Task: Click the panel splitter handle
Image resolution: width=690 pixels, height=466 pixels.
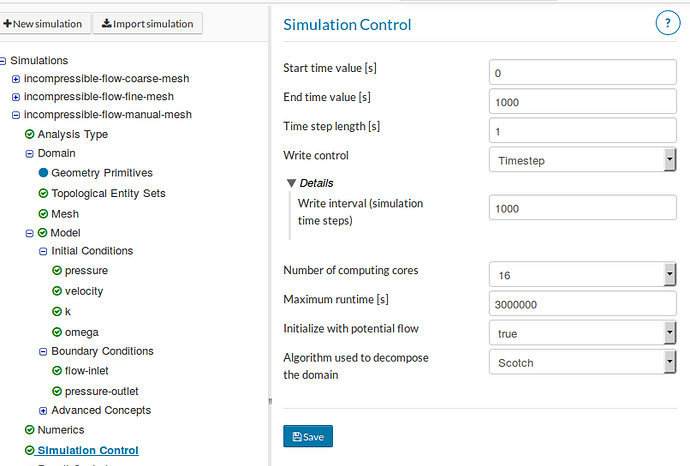Action: click(270, 401)
